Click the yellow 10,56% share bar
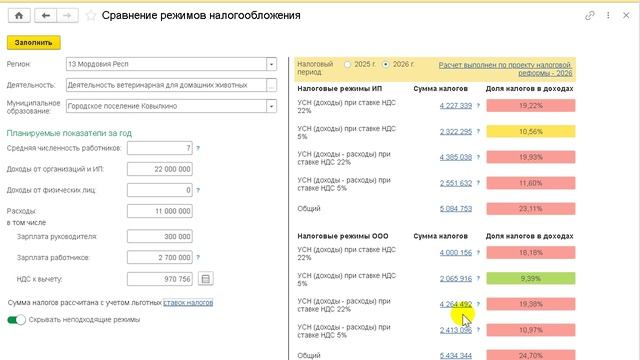The height and width of the screenshot is (360, 640). coord(531,131)
